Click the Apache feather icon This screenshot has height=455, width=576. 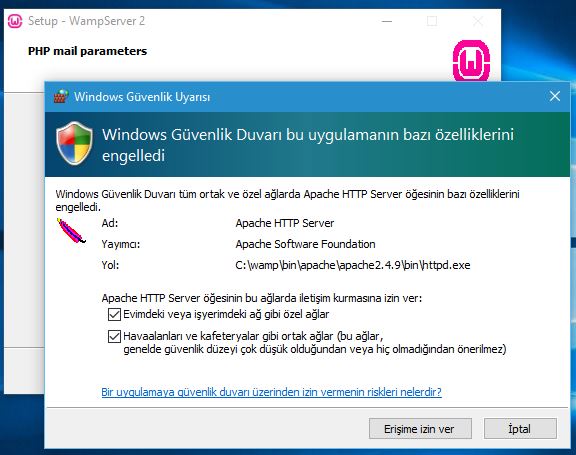[71, 231]
